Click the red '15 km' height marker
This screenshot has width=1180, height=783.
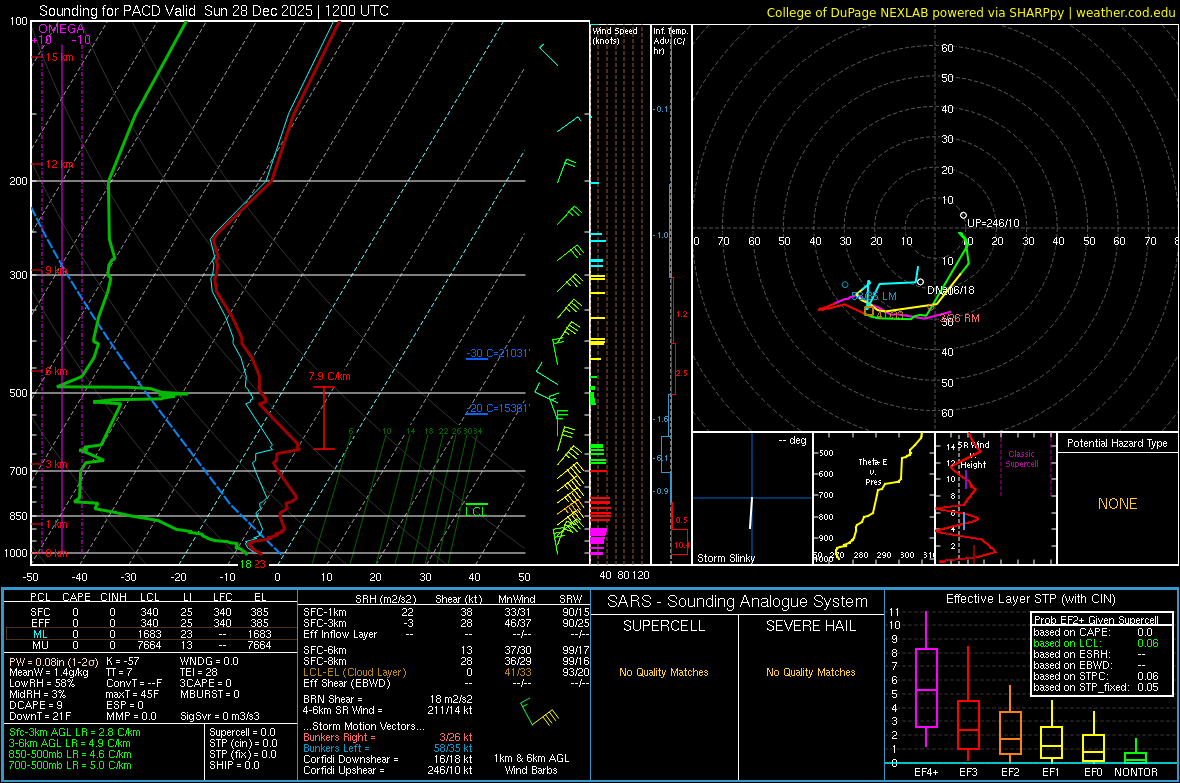(x=59, y=57)
